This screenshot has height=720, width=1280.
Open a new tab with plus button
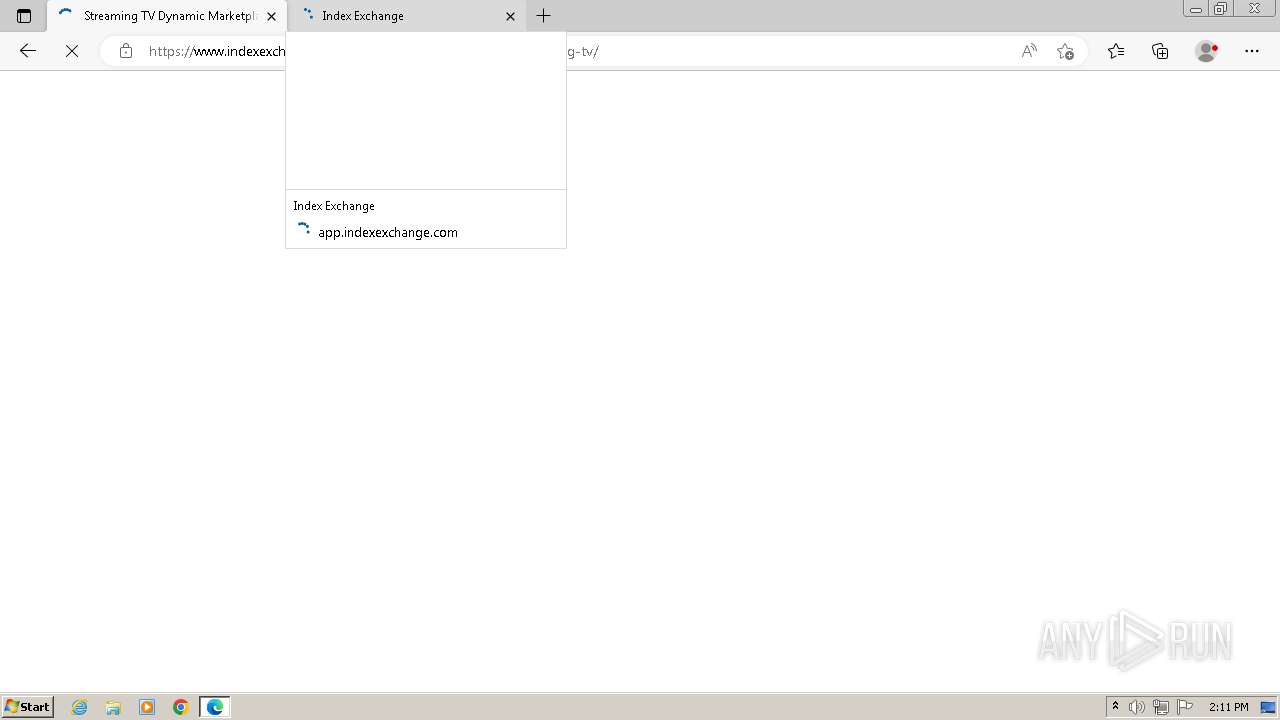[x=543, y=16]
